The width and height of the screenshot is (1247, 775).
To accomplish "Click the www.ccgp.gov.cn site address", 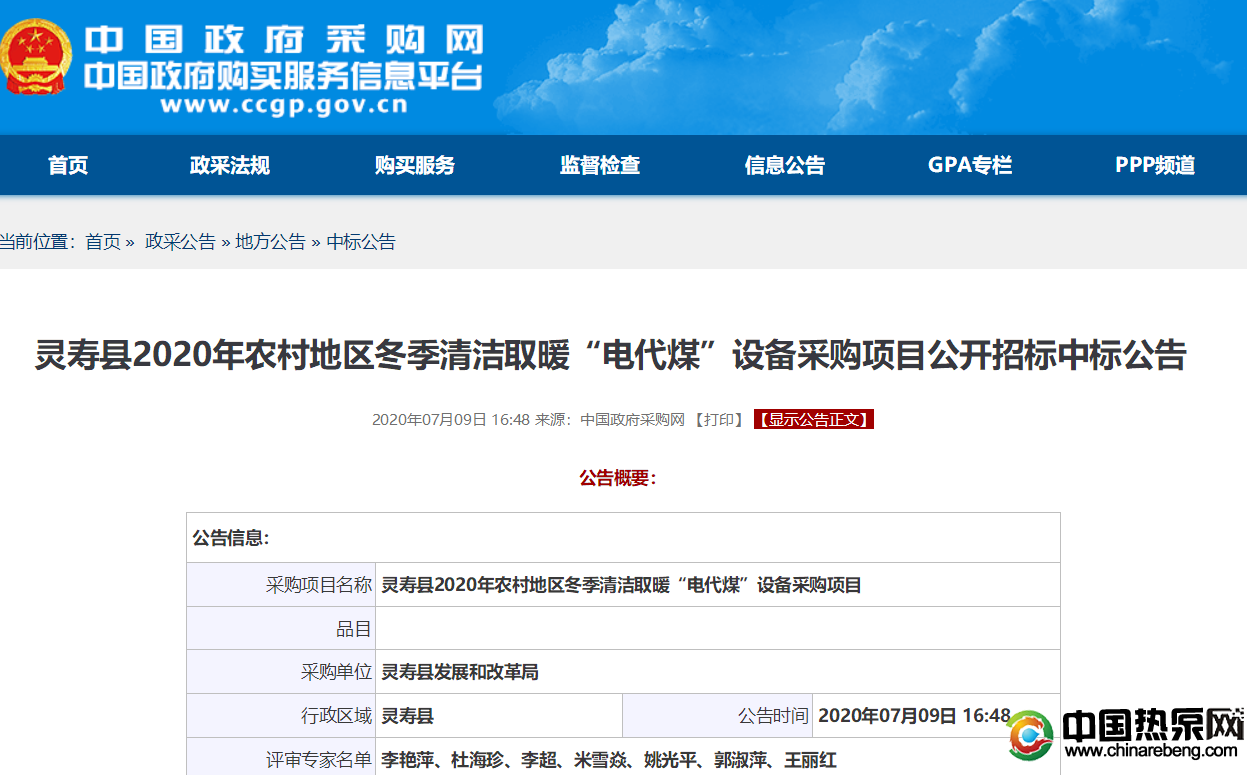I will [x=283, y=105].
